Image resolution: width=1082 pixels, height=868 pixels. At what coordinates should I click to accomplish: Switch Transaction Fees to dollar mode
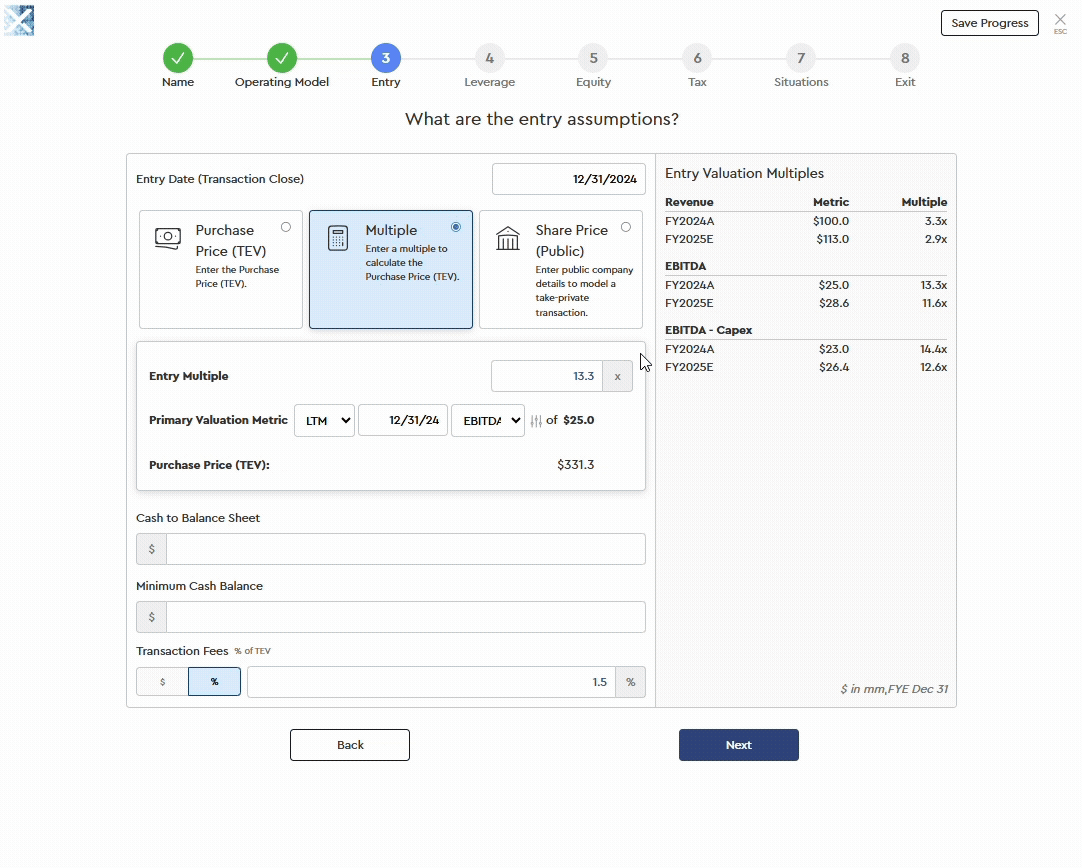point(162,682)
